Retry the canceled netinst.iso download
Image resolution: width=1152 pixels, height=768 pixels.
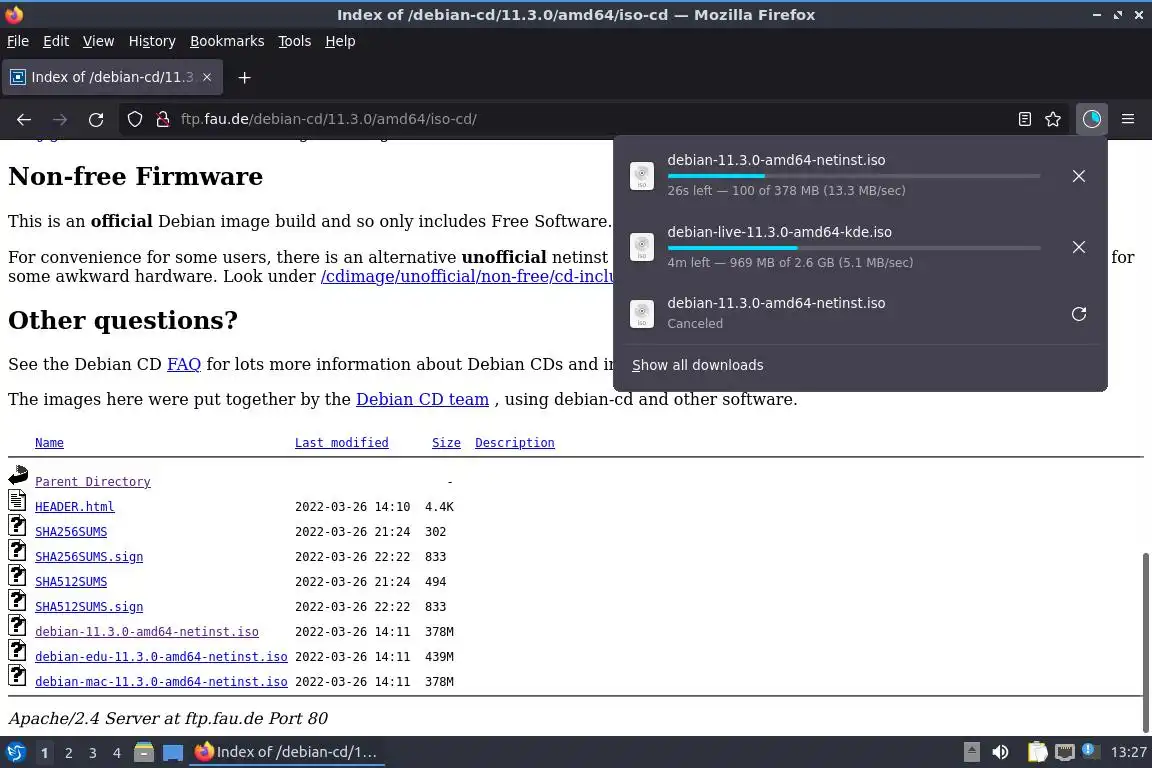click(1079, 314)
